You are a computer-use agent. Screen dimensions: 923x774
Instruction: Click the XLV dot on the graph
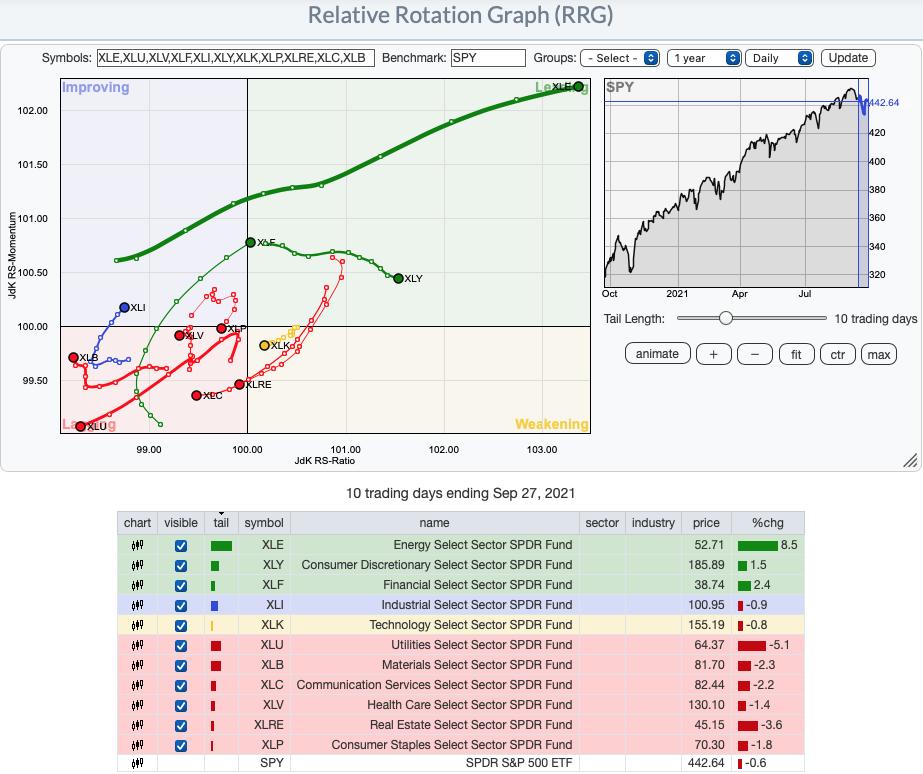[x=180, y=335]
